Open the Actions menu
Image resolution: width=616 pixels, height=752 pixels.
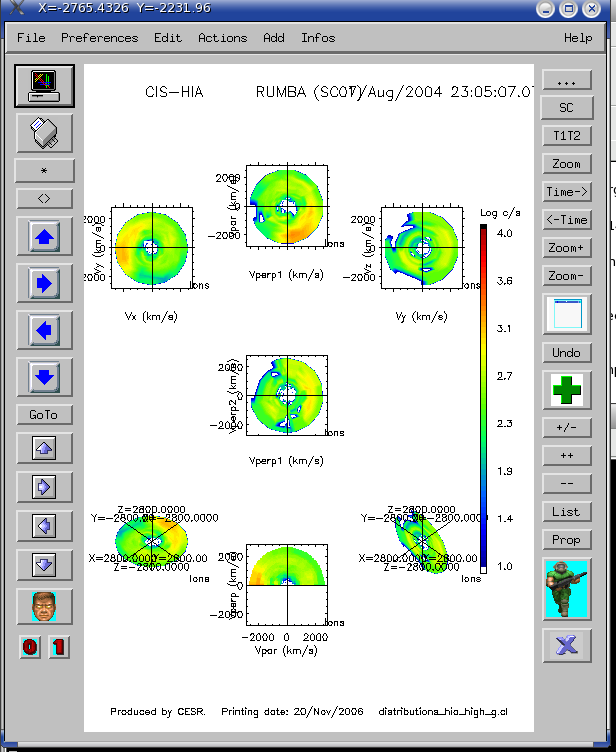point(222,38)
